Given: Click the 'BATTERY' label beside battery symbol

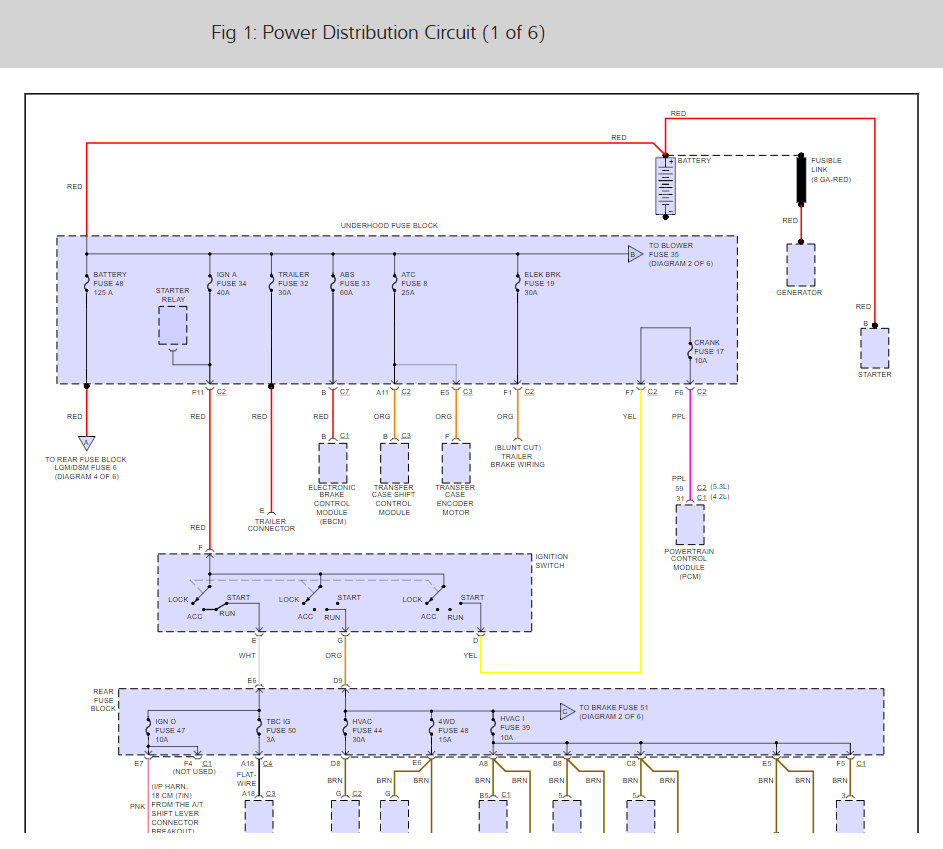Looking at the screenshot, I should (x=694, y=161).
